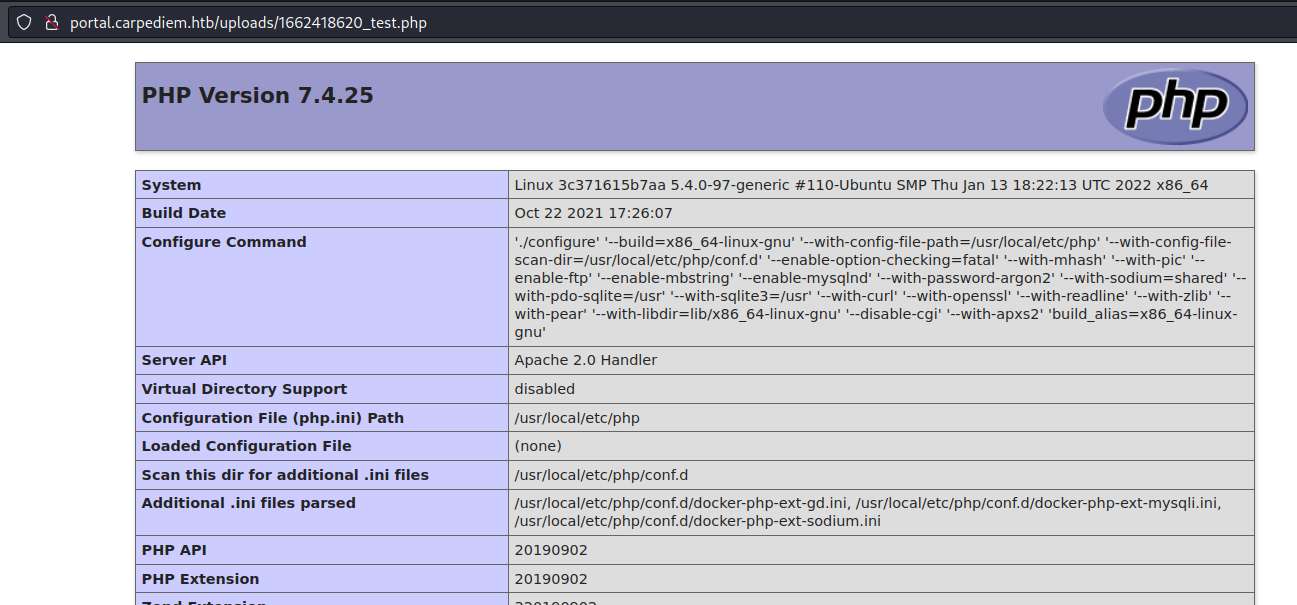Click the Apache 2.0 Handler value
The image size is (1297, 605).
click(x=586, y=360)
